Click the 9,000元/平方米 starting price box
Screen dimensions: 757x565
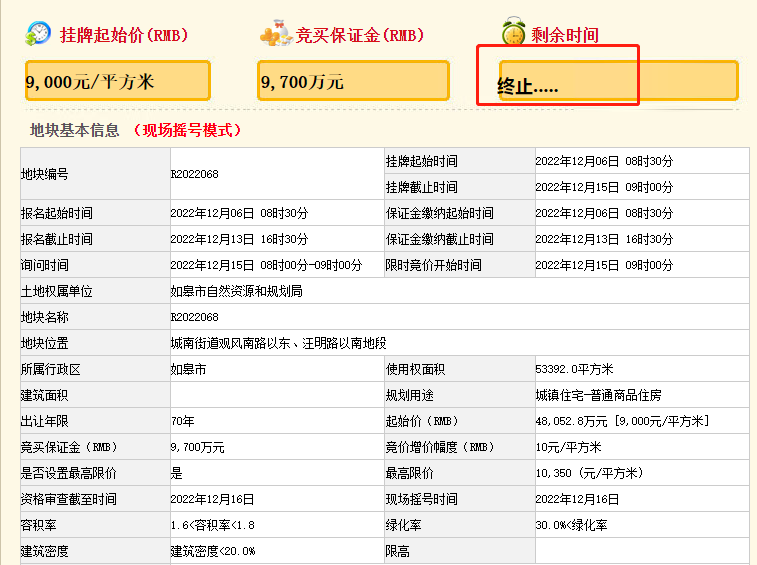(118, 81)
